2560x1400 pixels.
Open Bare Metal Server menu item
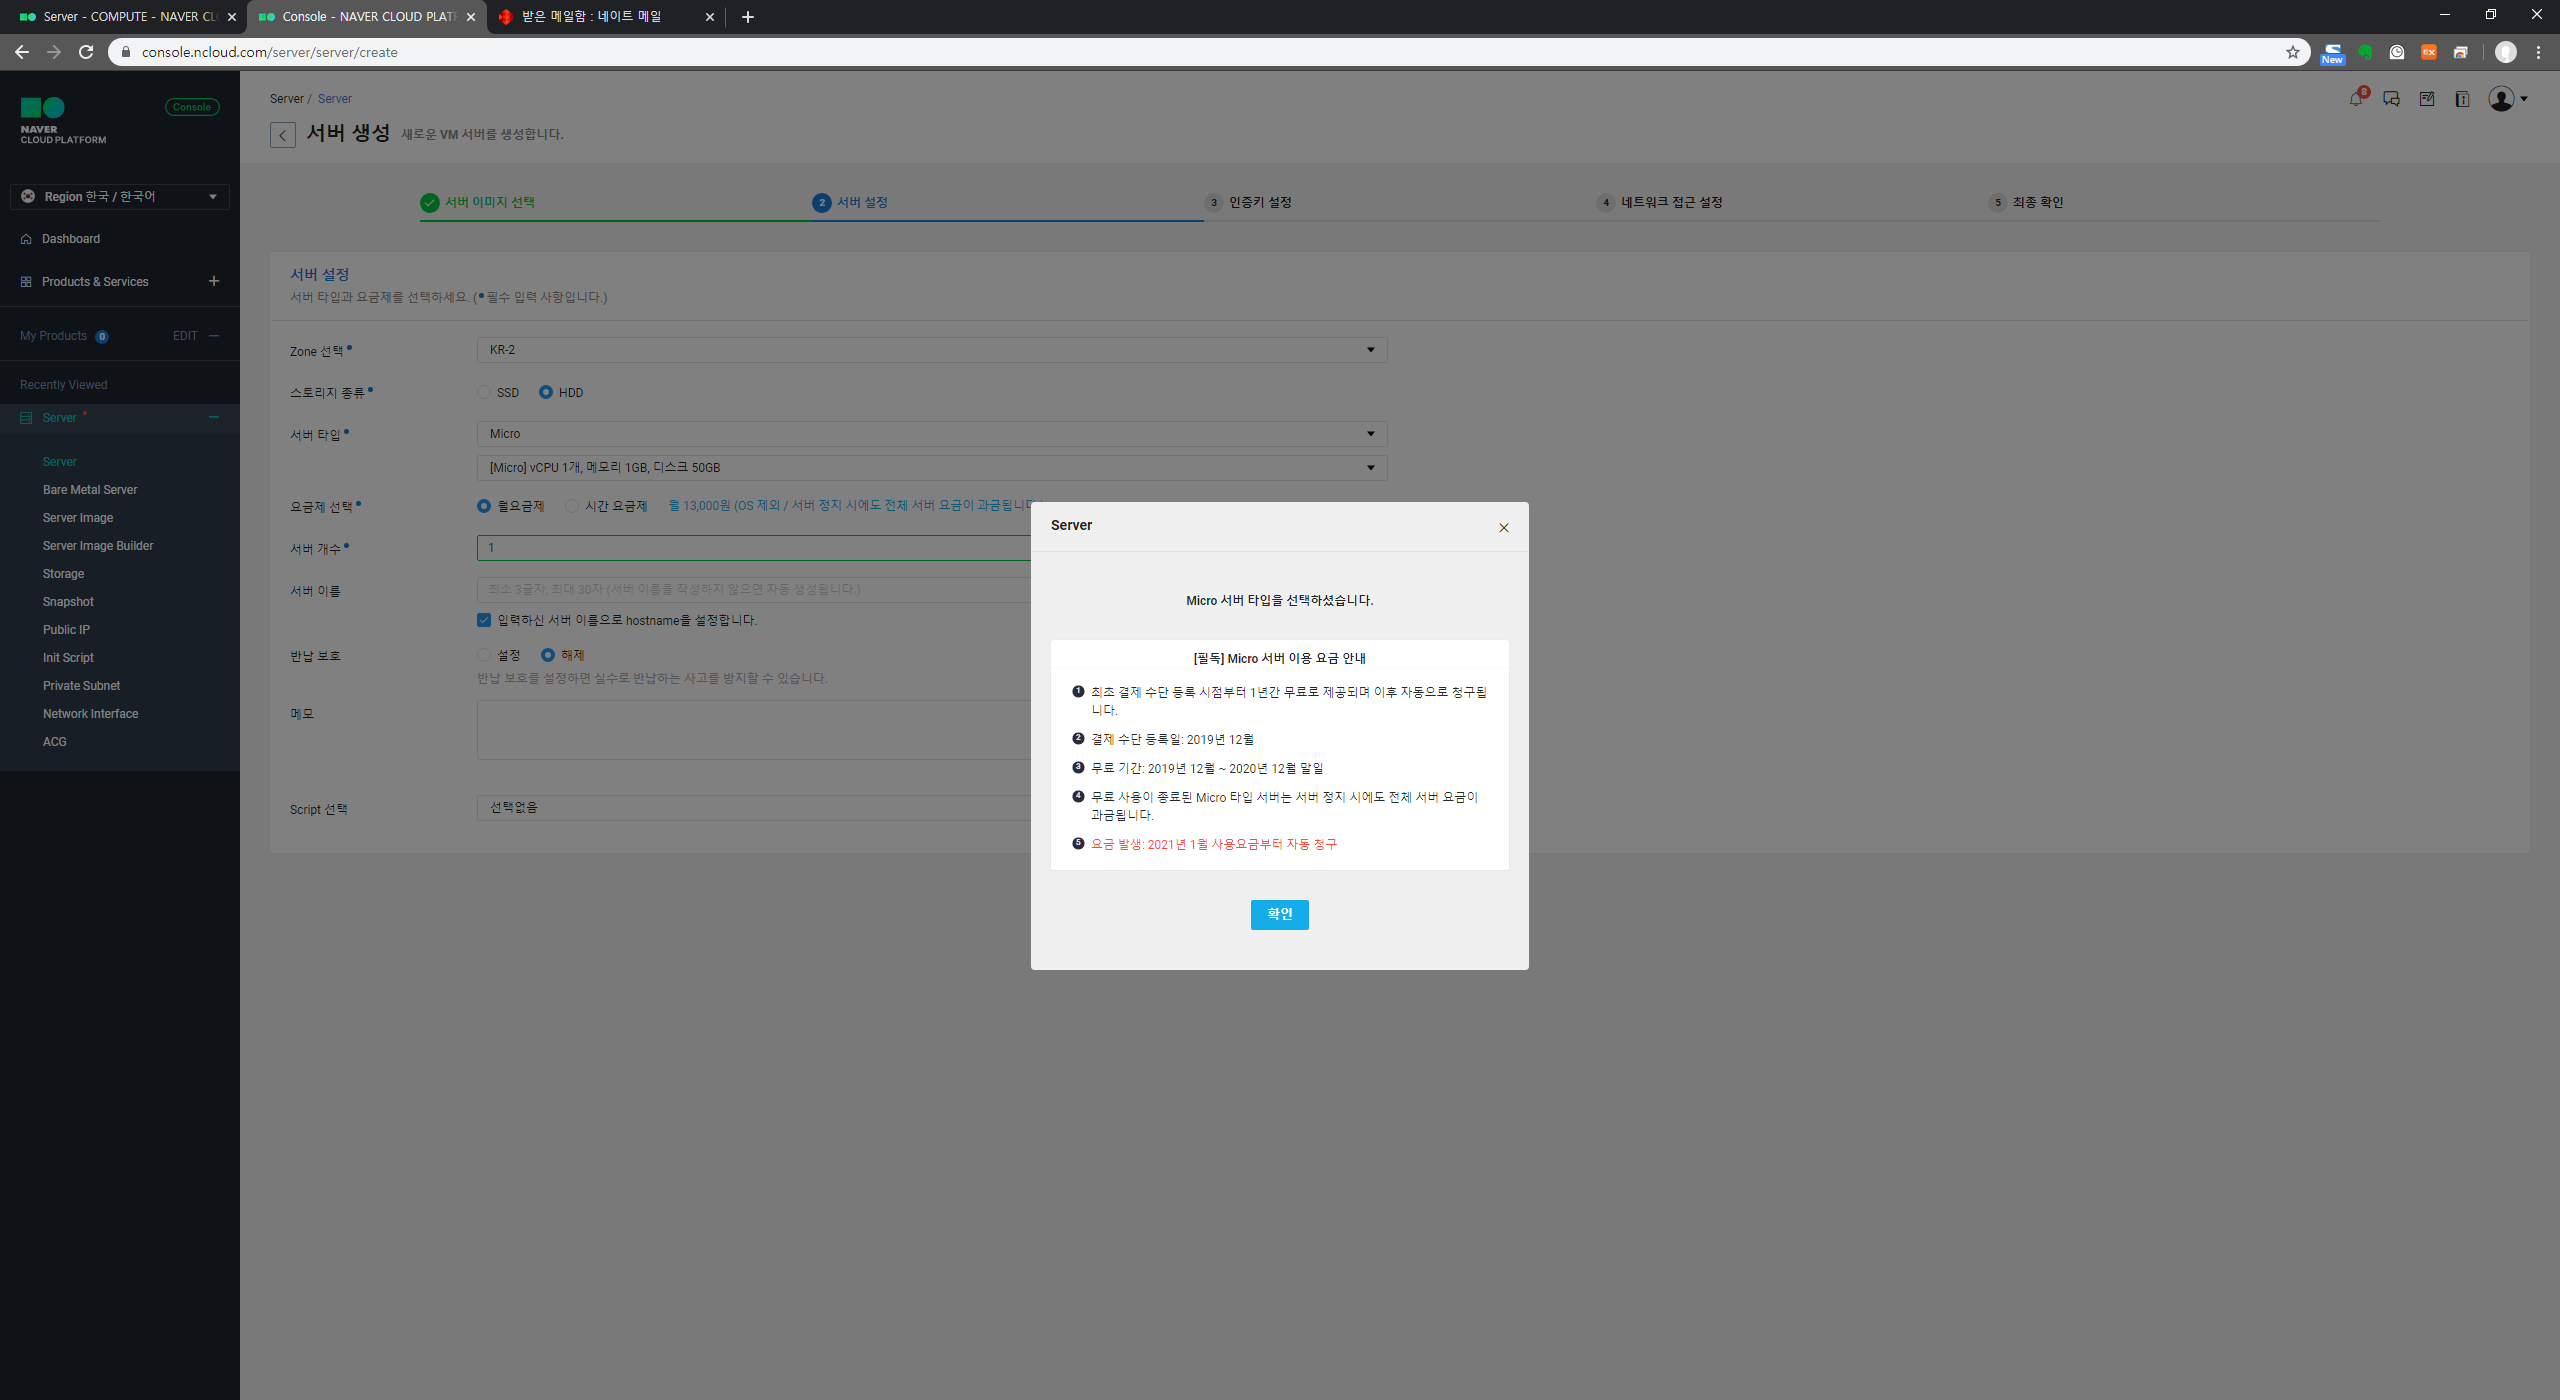tap(90, 490)
